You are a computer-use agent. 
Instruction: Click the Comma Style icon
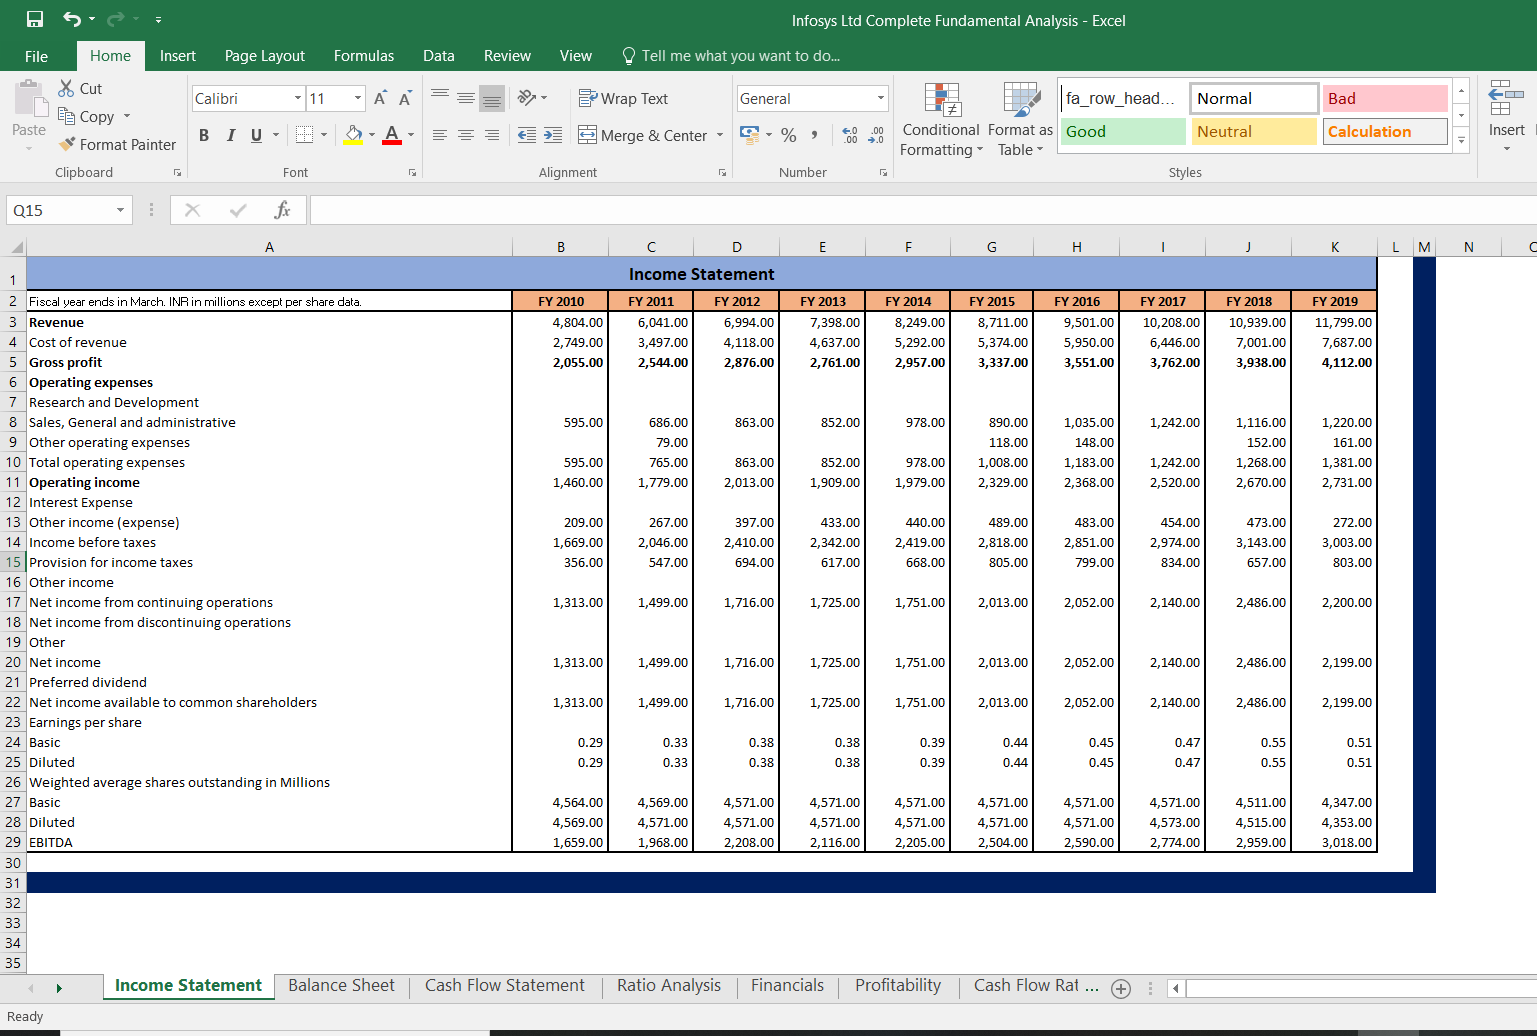click(815, 134)
